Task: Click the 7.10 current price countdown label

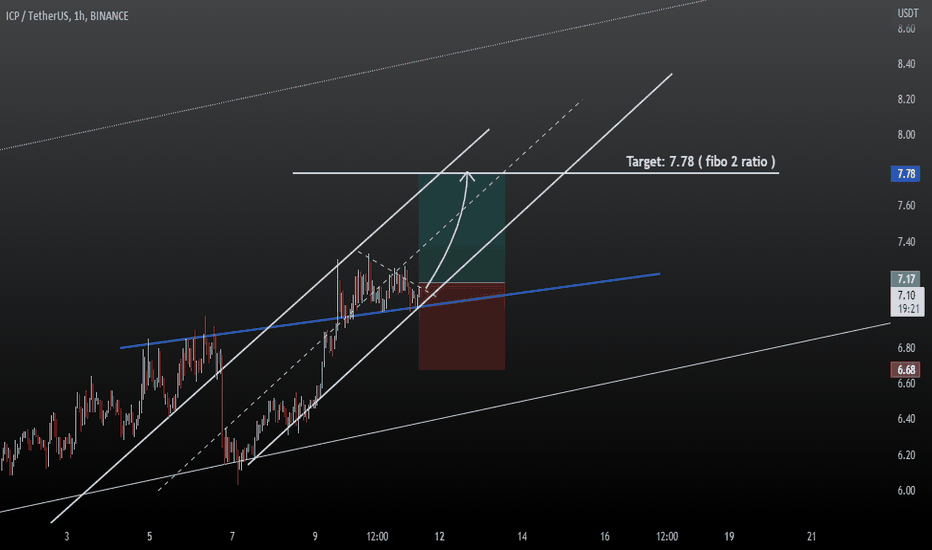Action: (907, 301)
